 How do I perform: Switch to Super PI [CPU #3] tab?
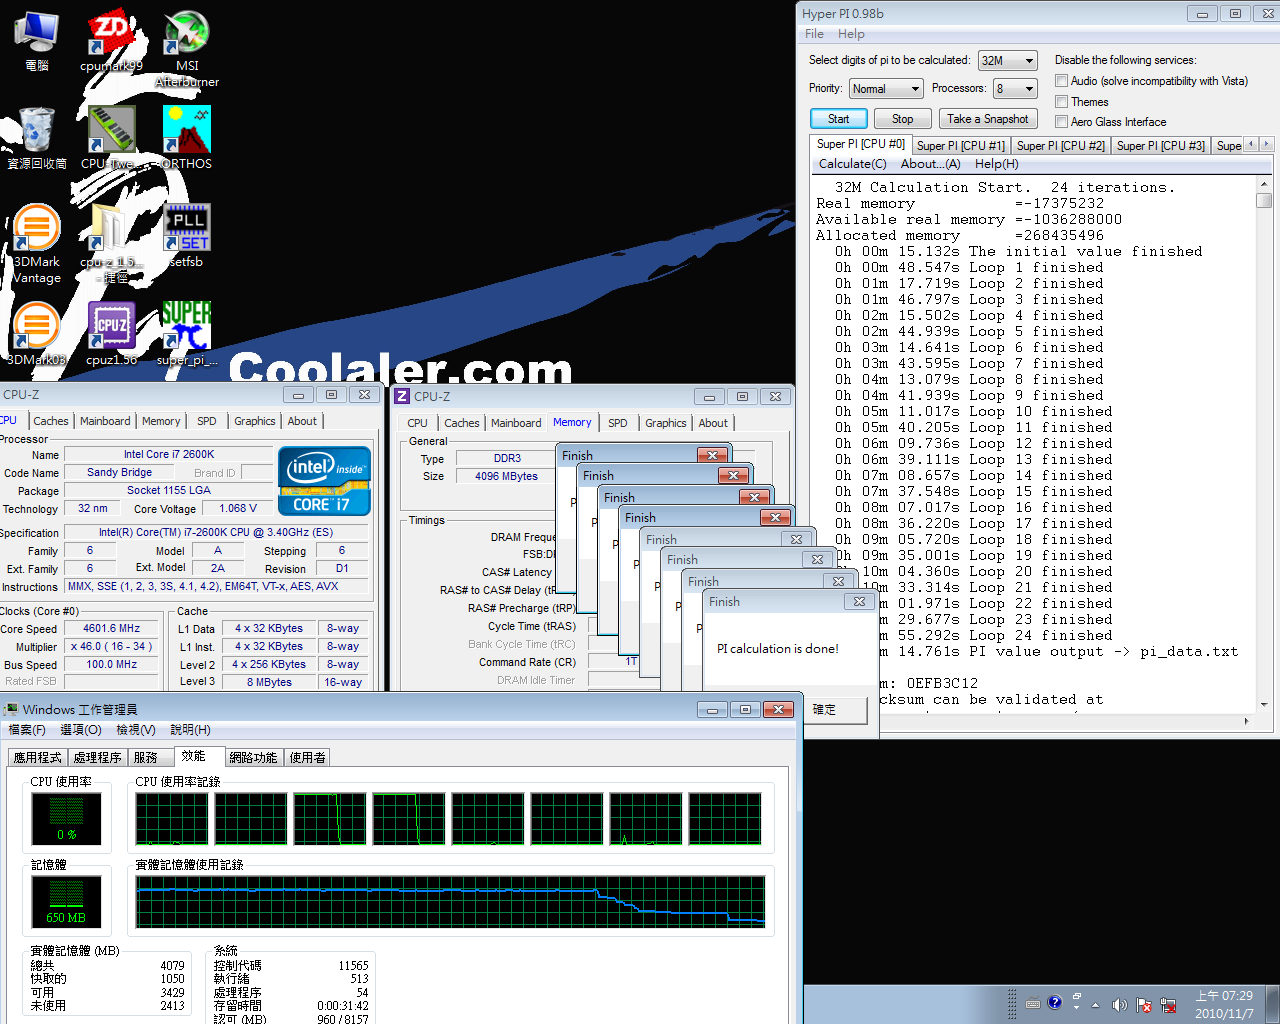(1161, 146)
